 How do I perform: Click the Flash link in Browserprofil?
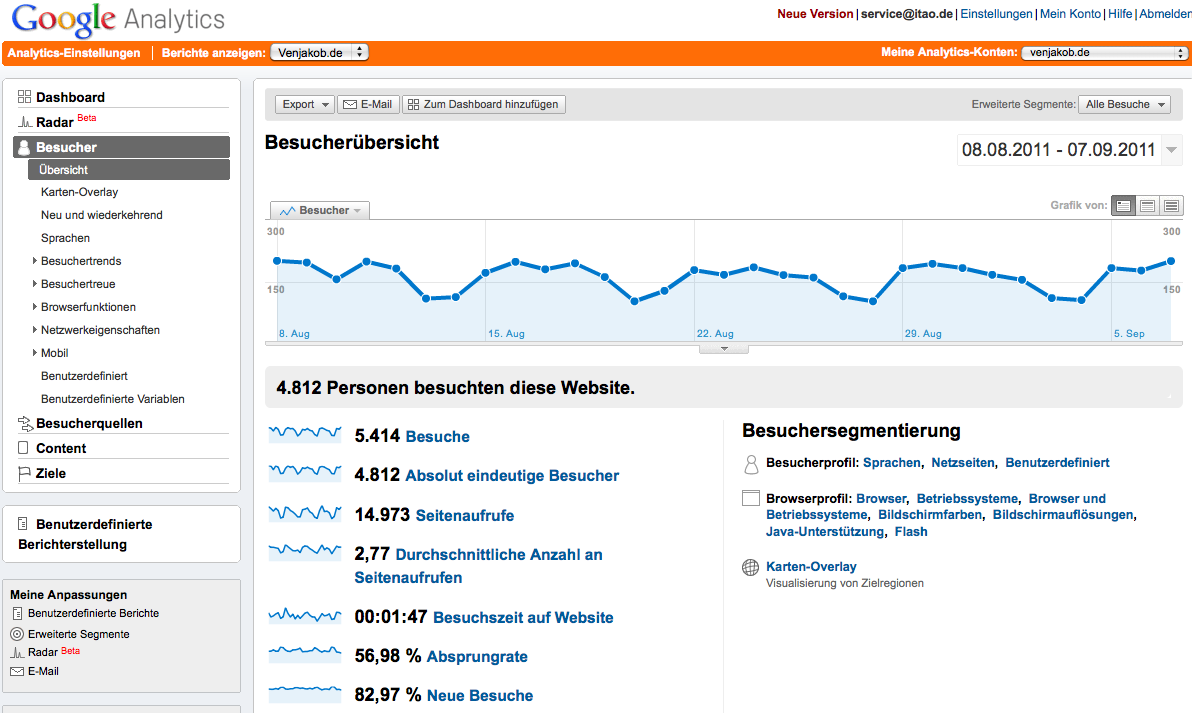(x=911, y=531)
